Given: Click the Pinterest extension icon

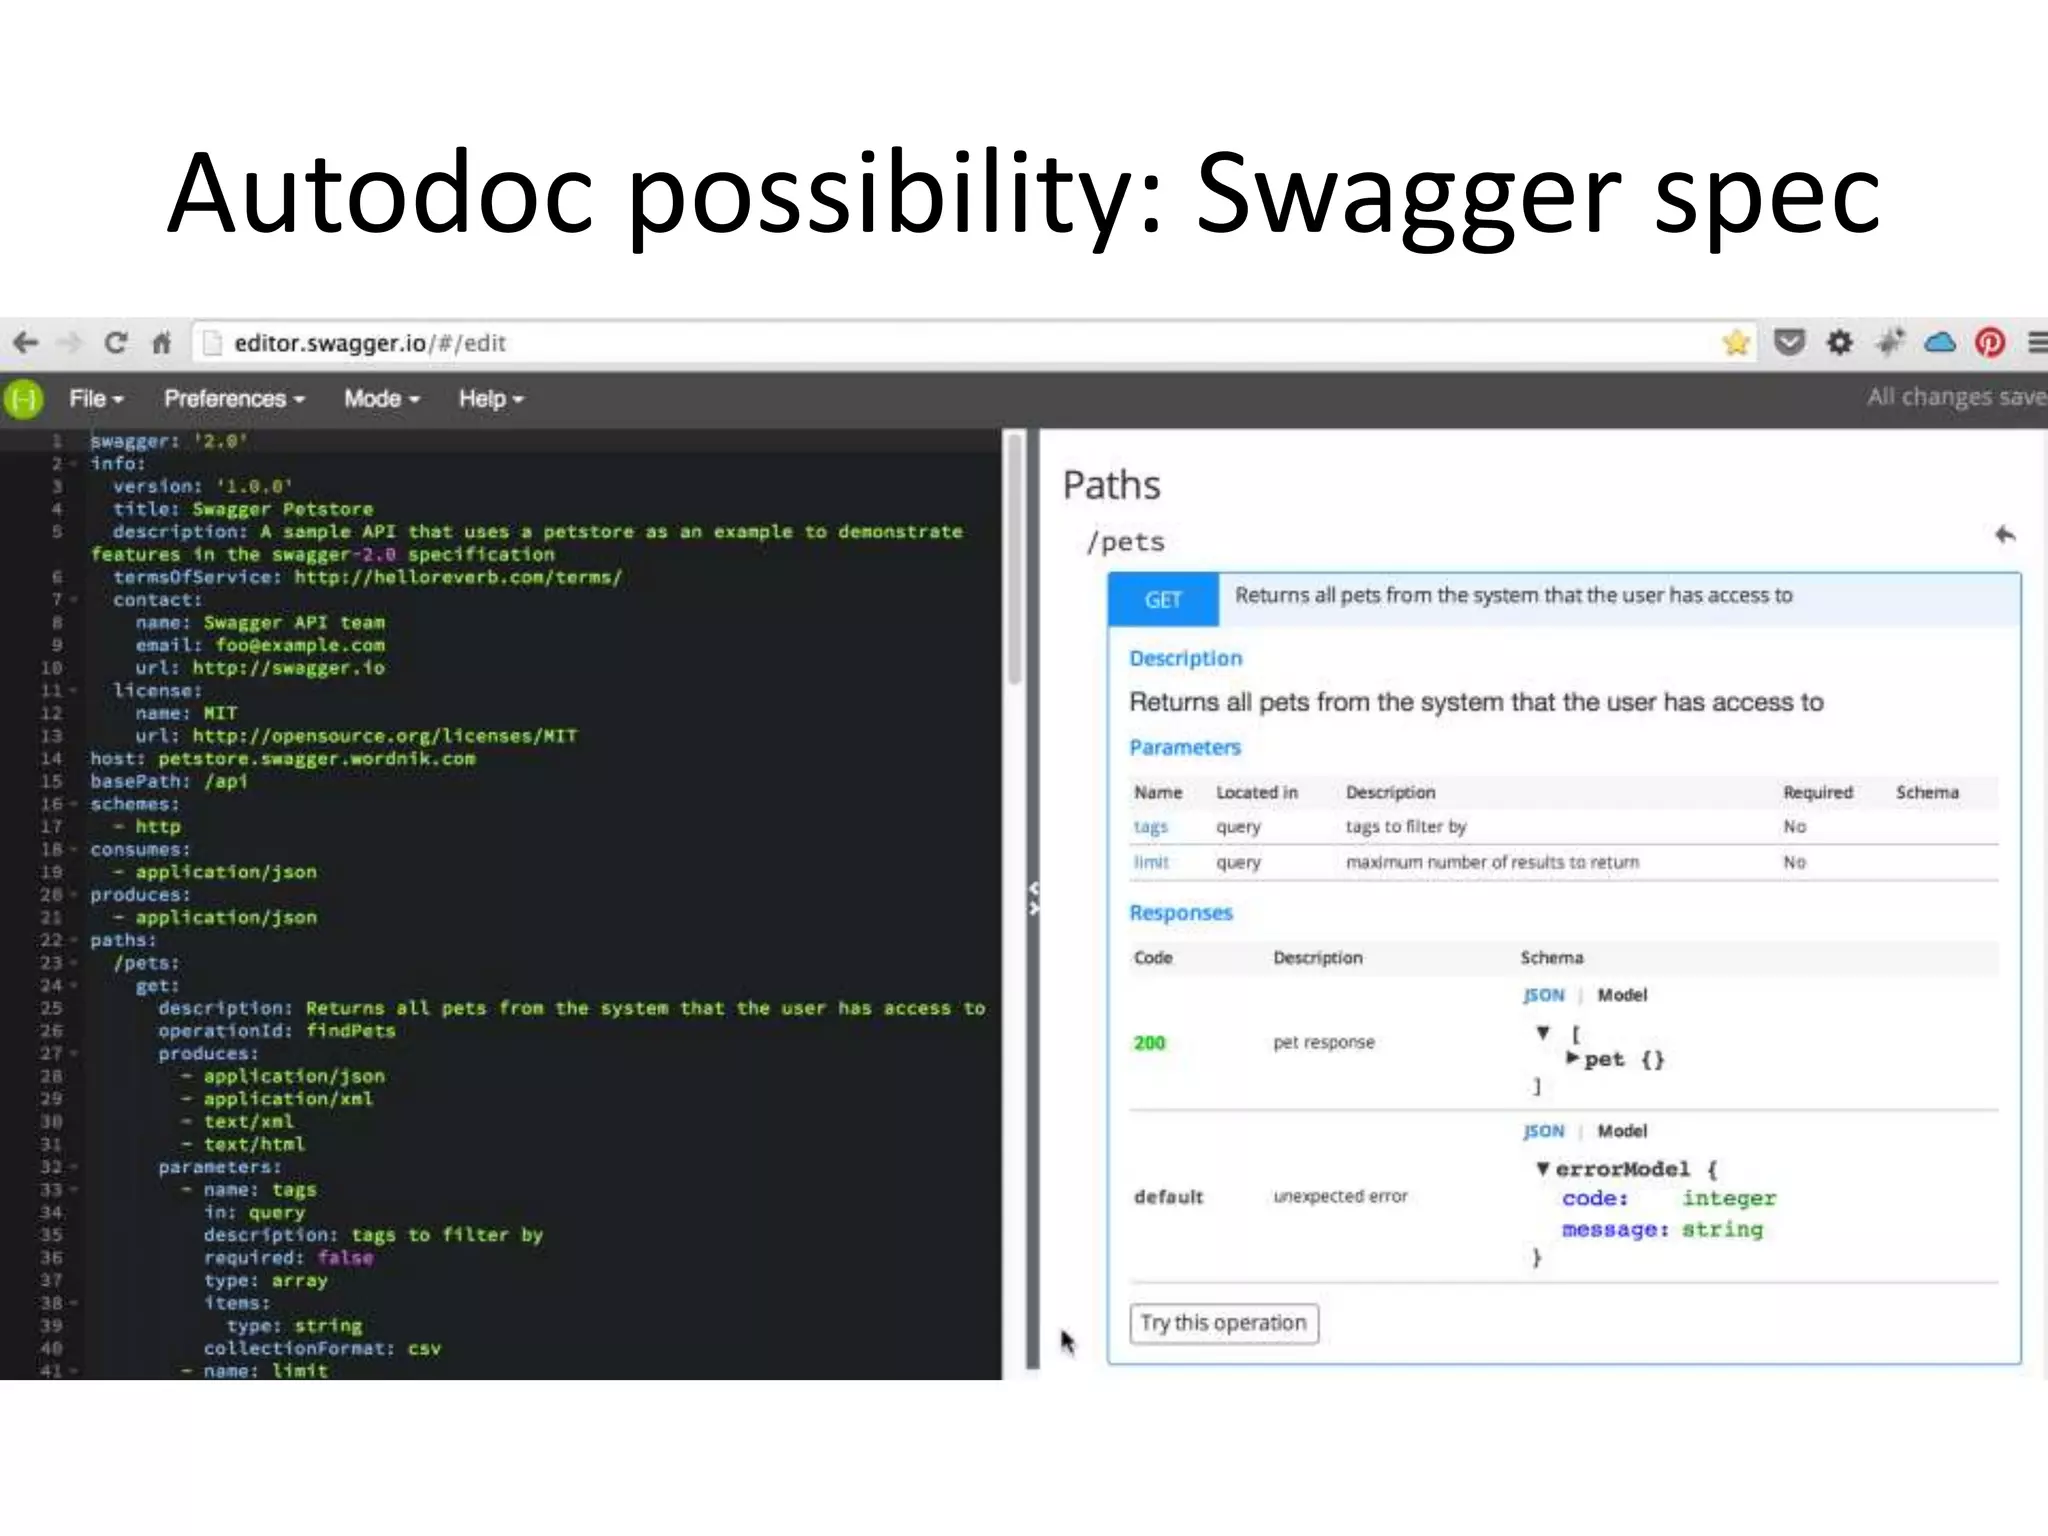Looking at the screenshot, I should click(x=1990, y=343).
